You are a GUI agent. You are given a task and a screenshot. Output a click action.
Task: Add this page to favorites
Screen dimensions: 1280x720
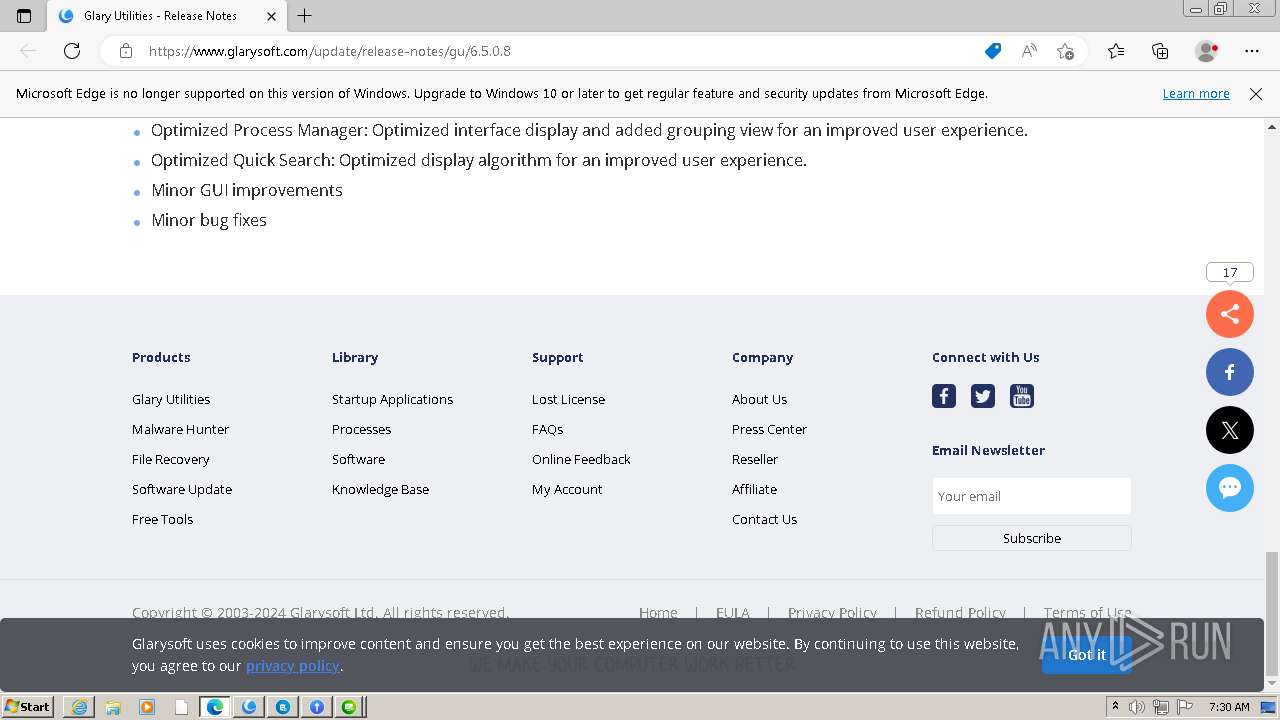coord(1065,51)
